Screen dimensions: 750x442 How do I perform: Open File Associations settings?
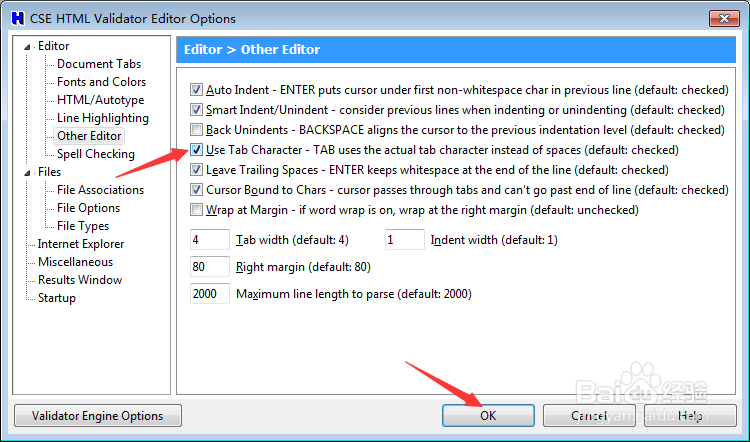[x=100, y=190]
